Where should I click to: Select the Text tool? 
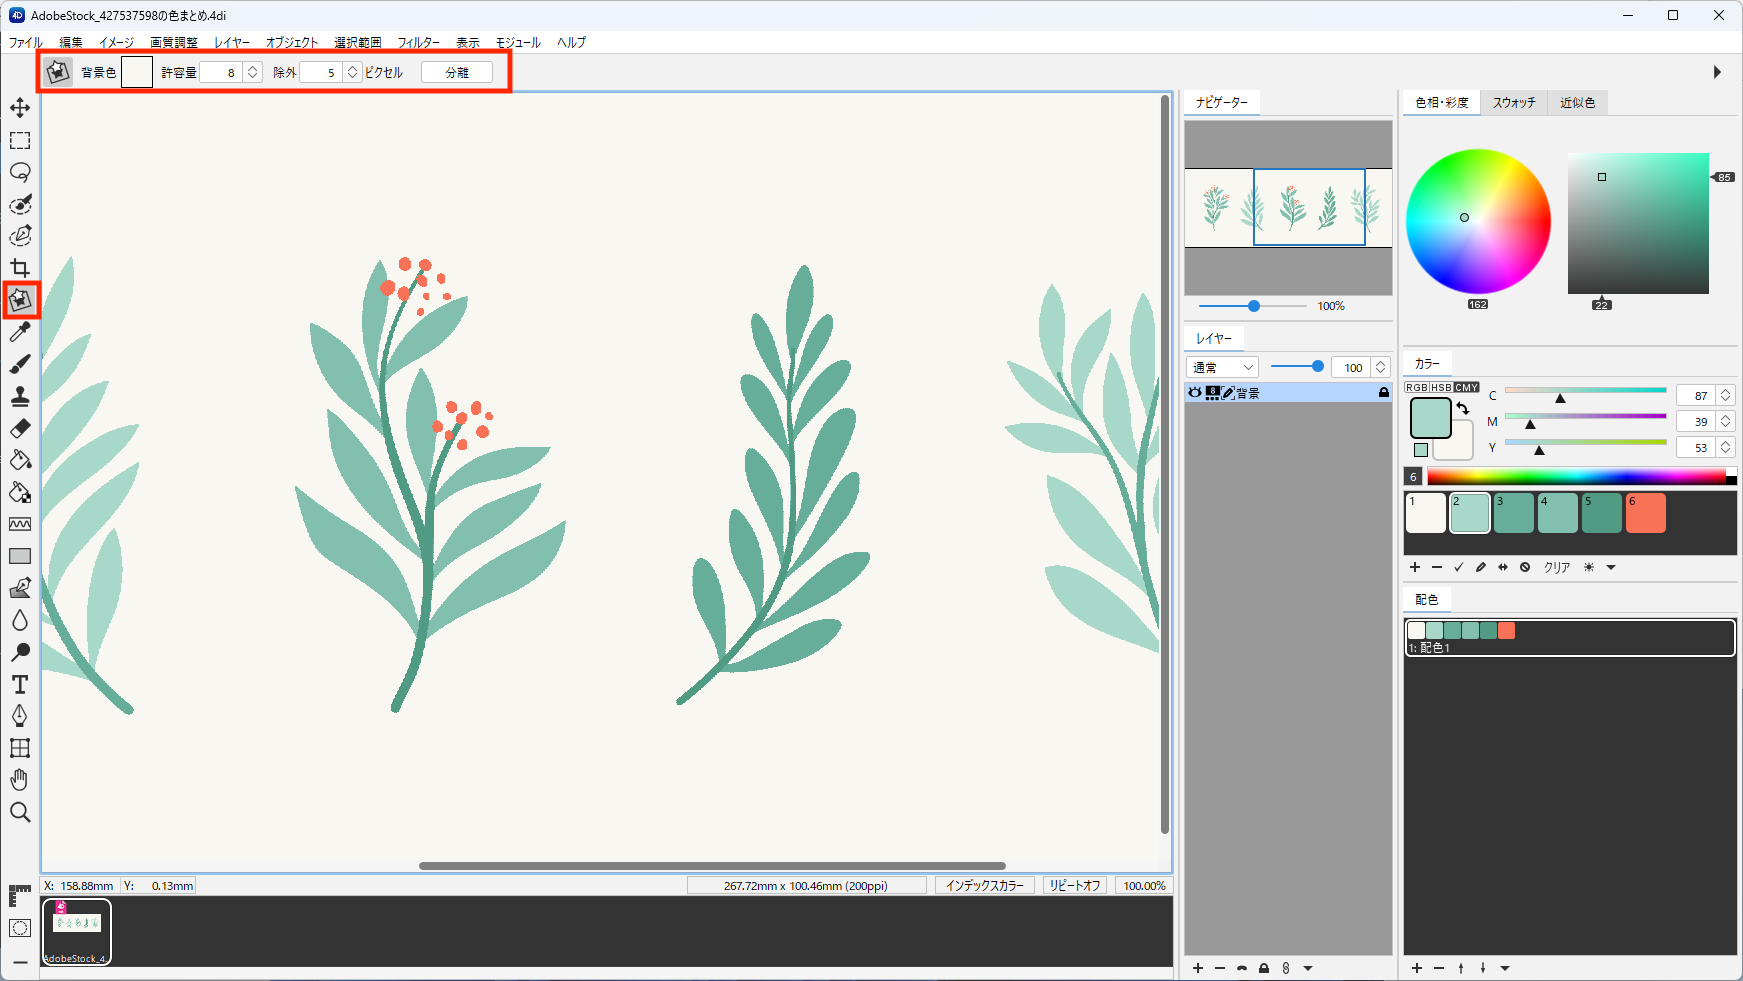coord(20,684)
